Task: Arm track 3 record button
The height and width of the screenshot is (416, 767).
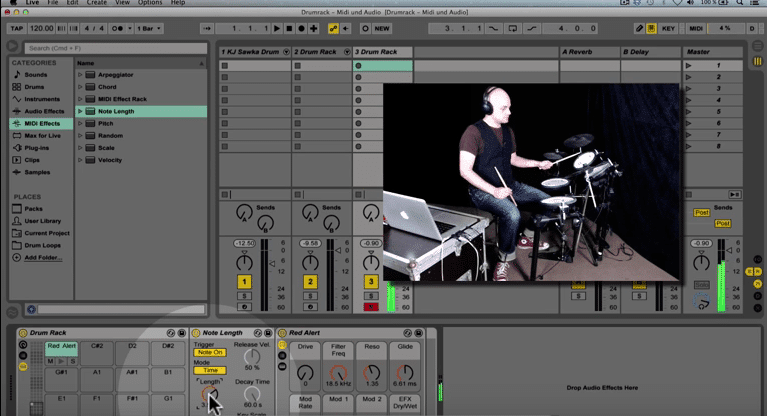Action: [x=371, y=307]
